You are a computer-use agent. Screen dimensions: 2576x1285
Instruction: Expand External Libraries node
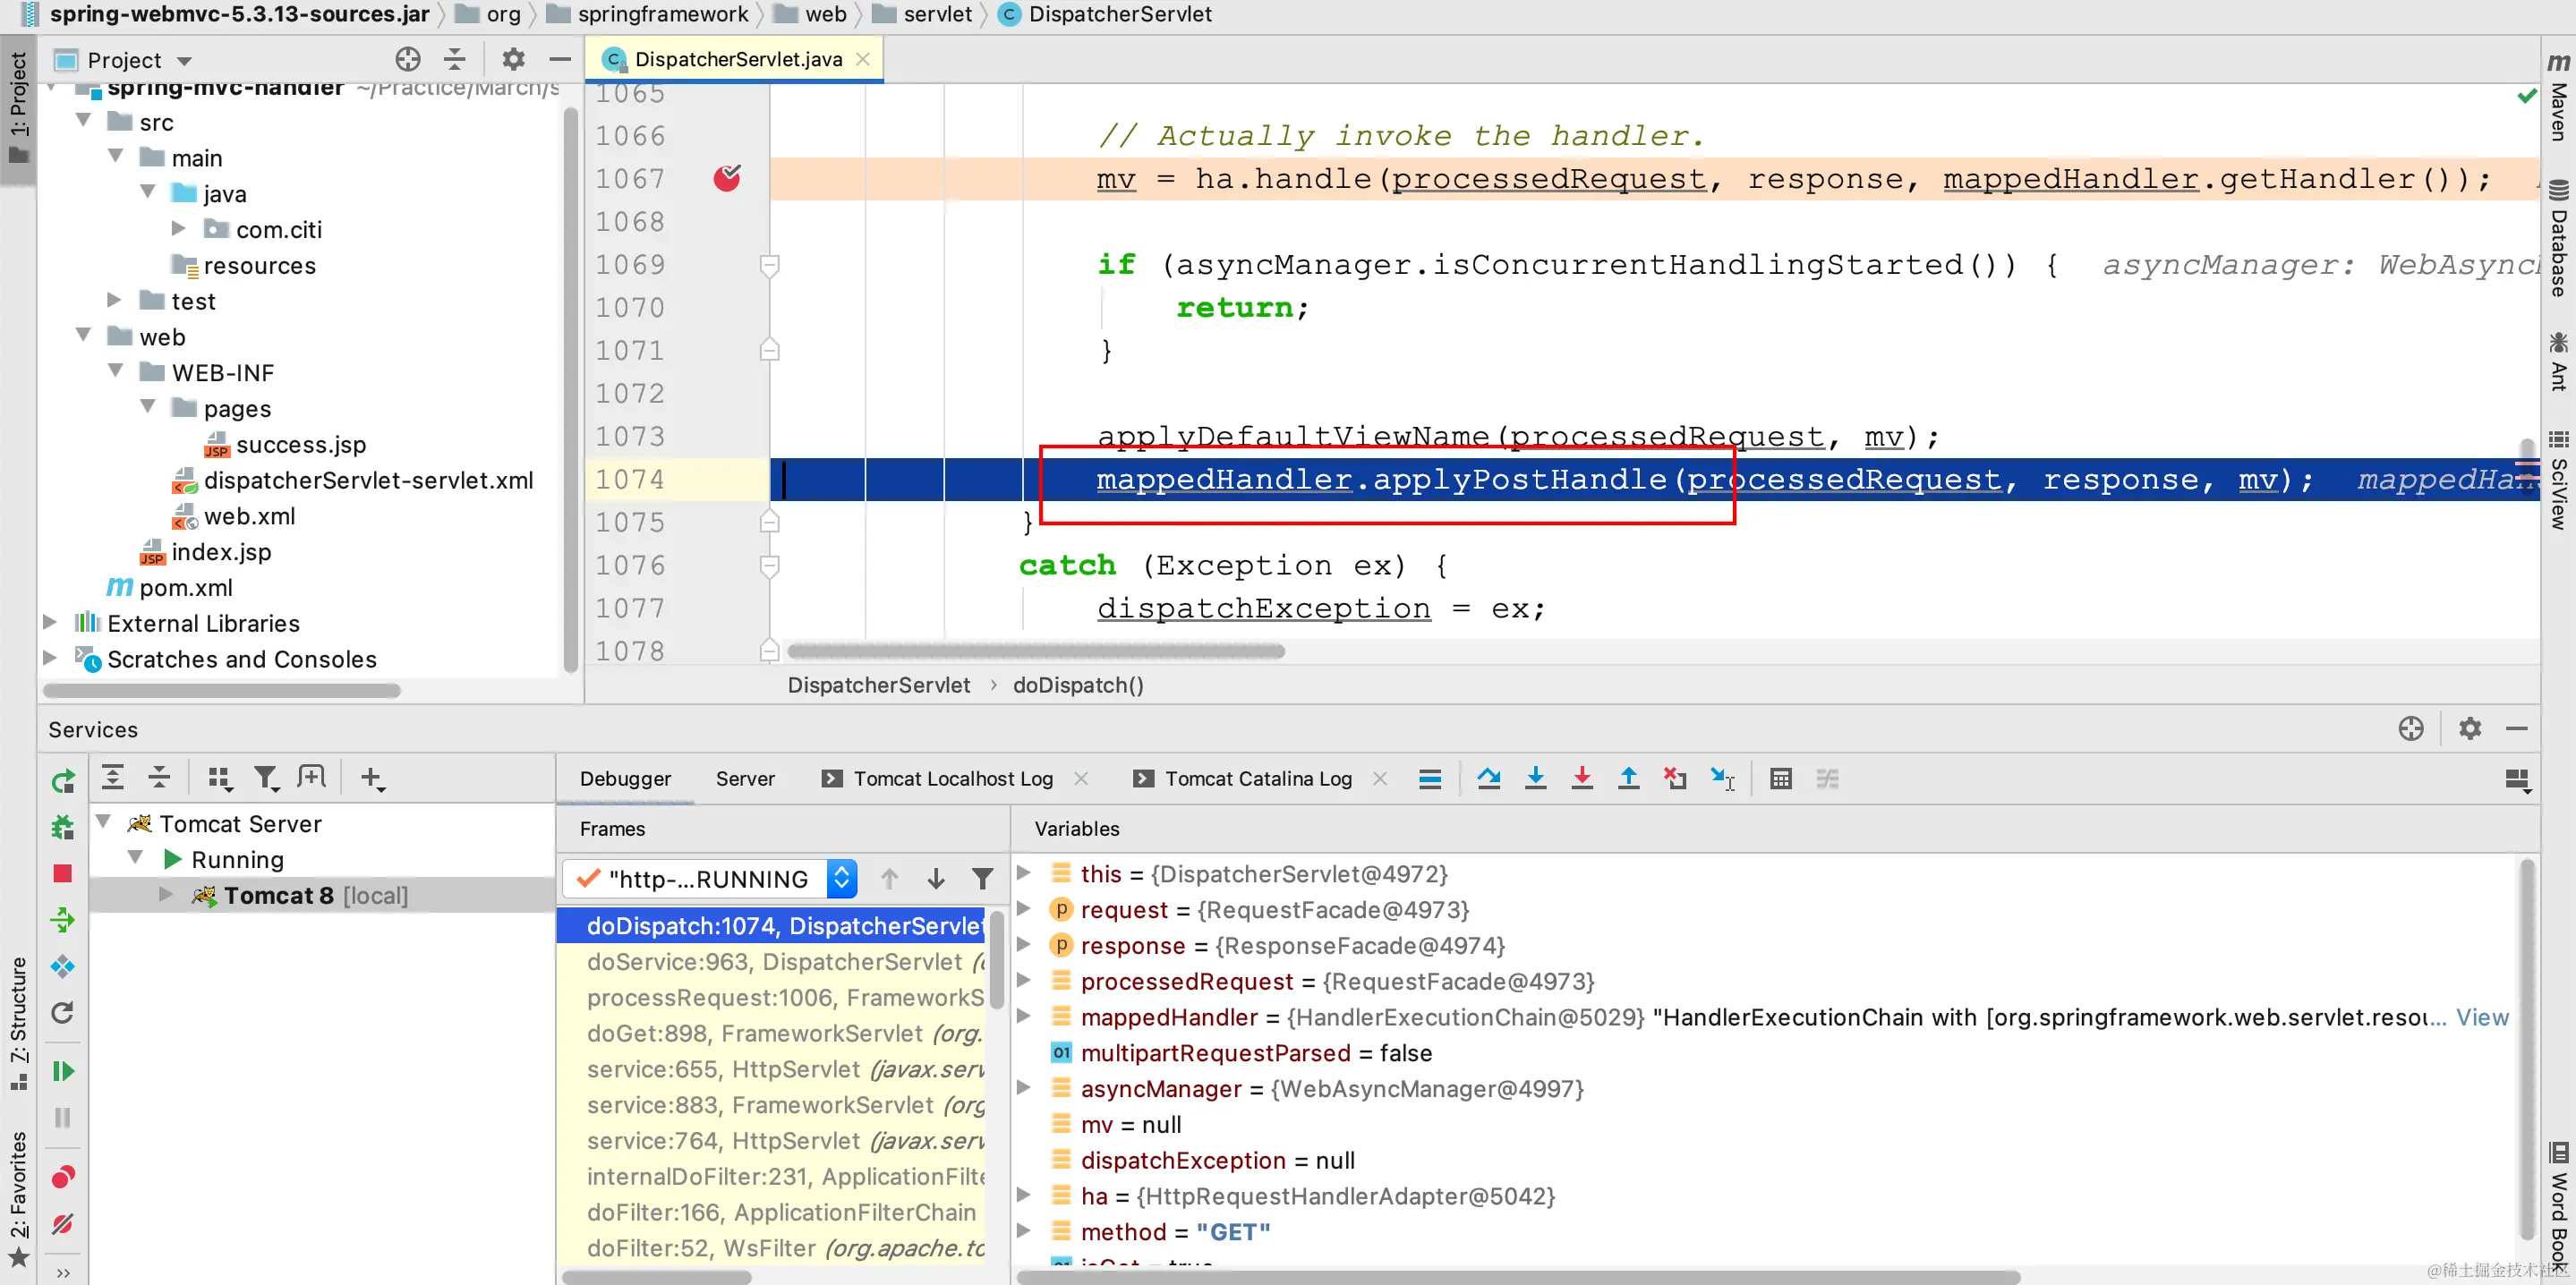(51, 623)
